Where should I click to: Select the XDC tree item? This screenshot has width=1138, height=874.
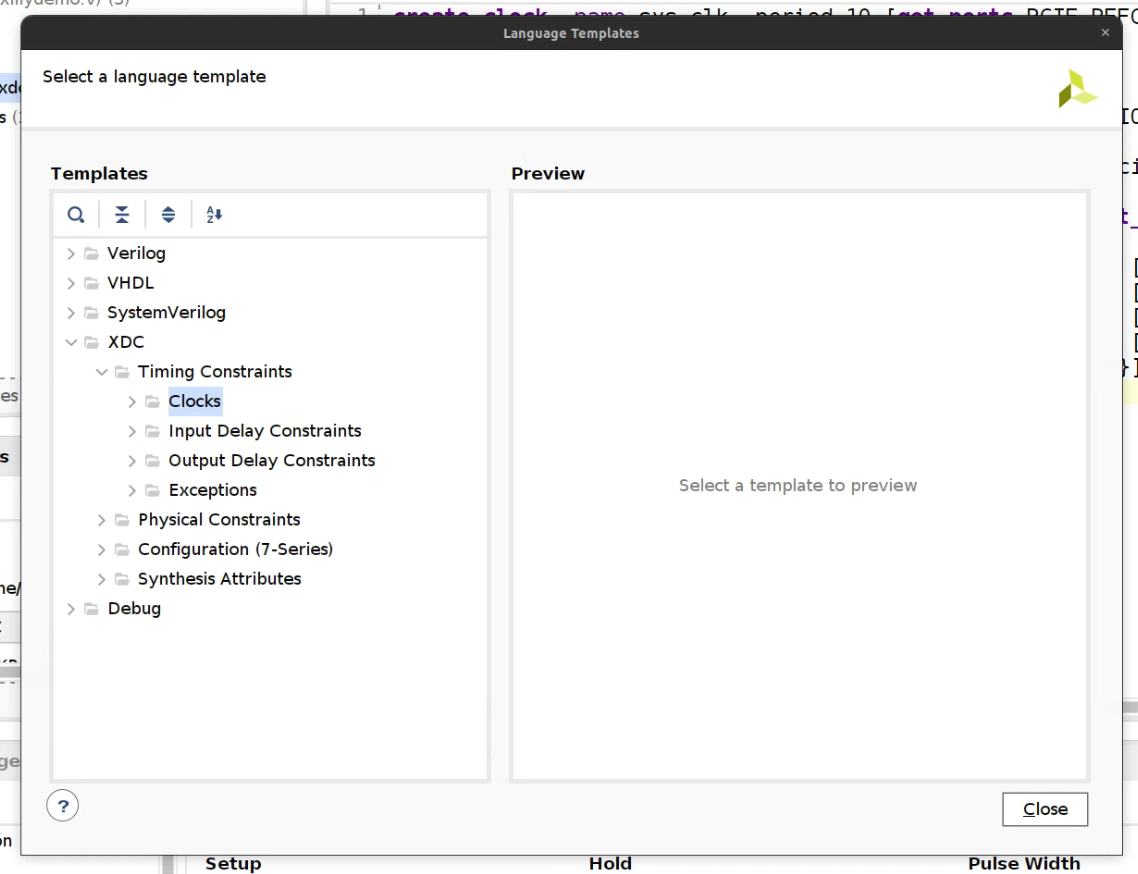(126, 342)
